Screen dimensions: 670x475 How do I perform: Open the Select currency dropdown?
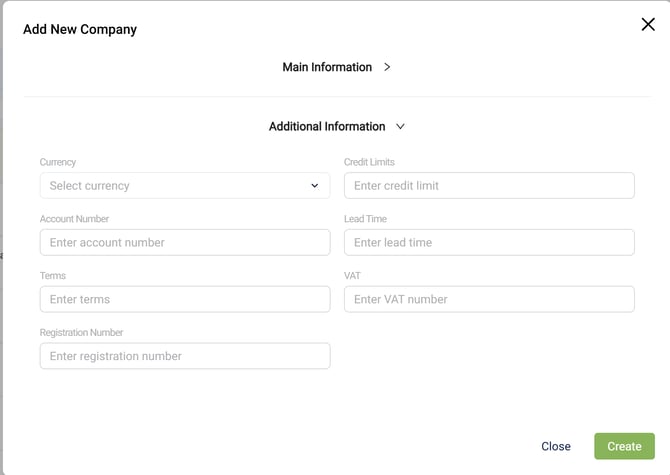tap(185, 186)
